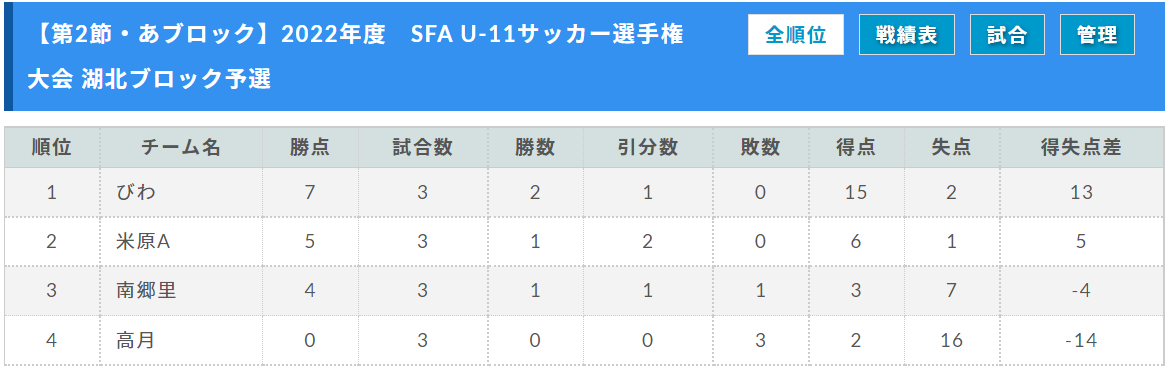The image size is (1170, 370).
Task: Select the 順位 column header
Action: click(x=52, y=148)
